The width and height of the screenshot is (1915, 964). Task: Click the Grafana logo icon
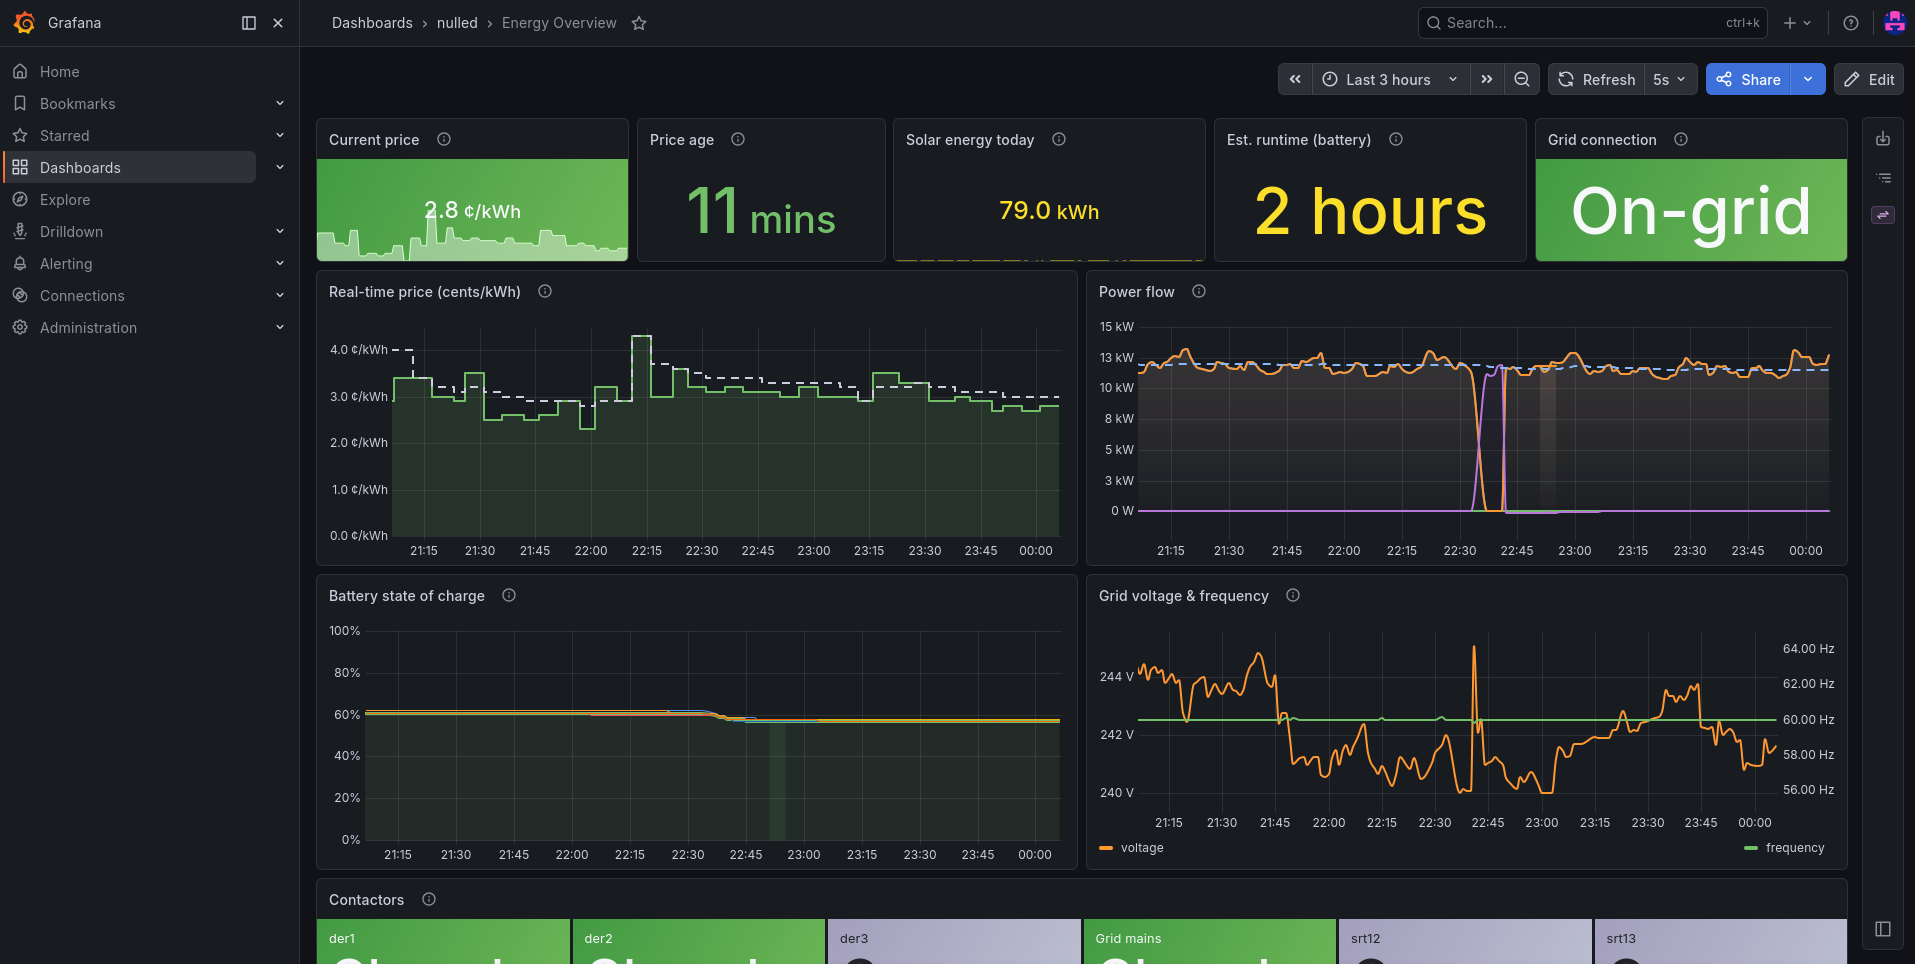click(24, 23)
